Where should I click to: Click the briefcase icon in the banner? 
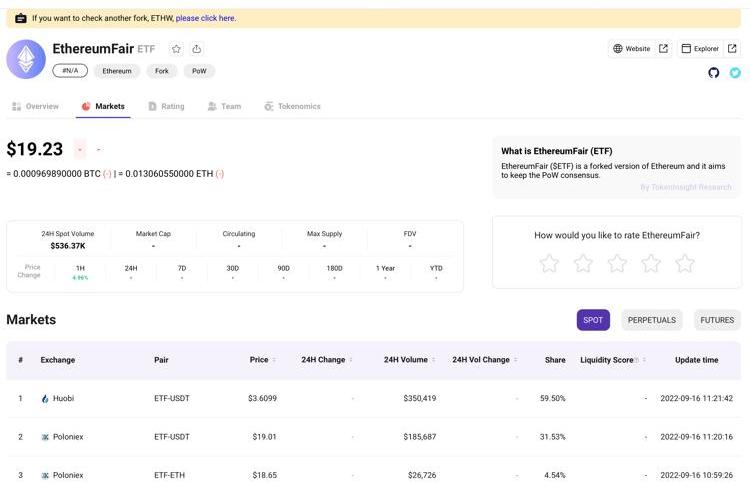(21, 18)
